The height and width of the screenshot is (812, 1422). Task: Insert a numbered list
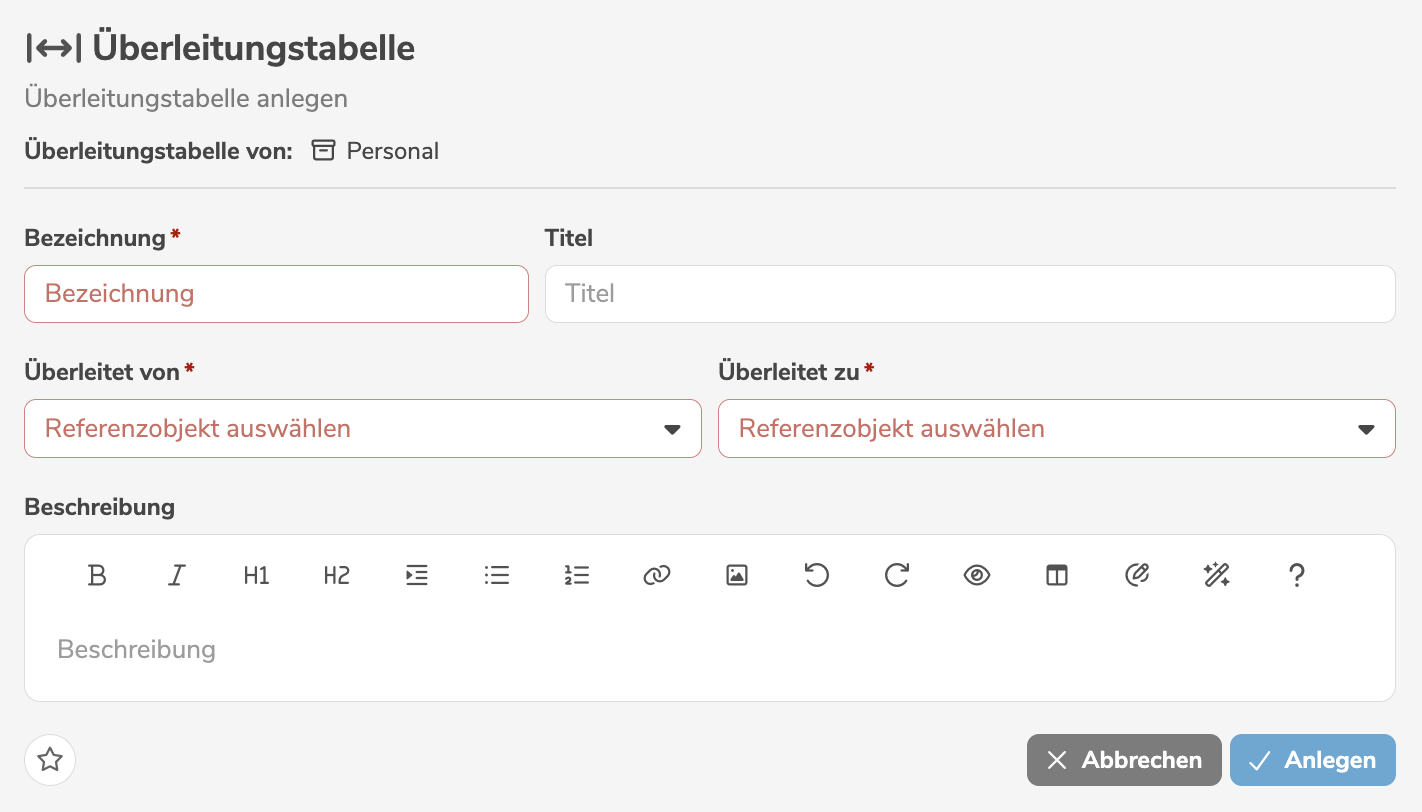pyautogui.click(x=577, y=575)
